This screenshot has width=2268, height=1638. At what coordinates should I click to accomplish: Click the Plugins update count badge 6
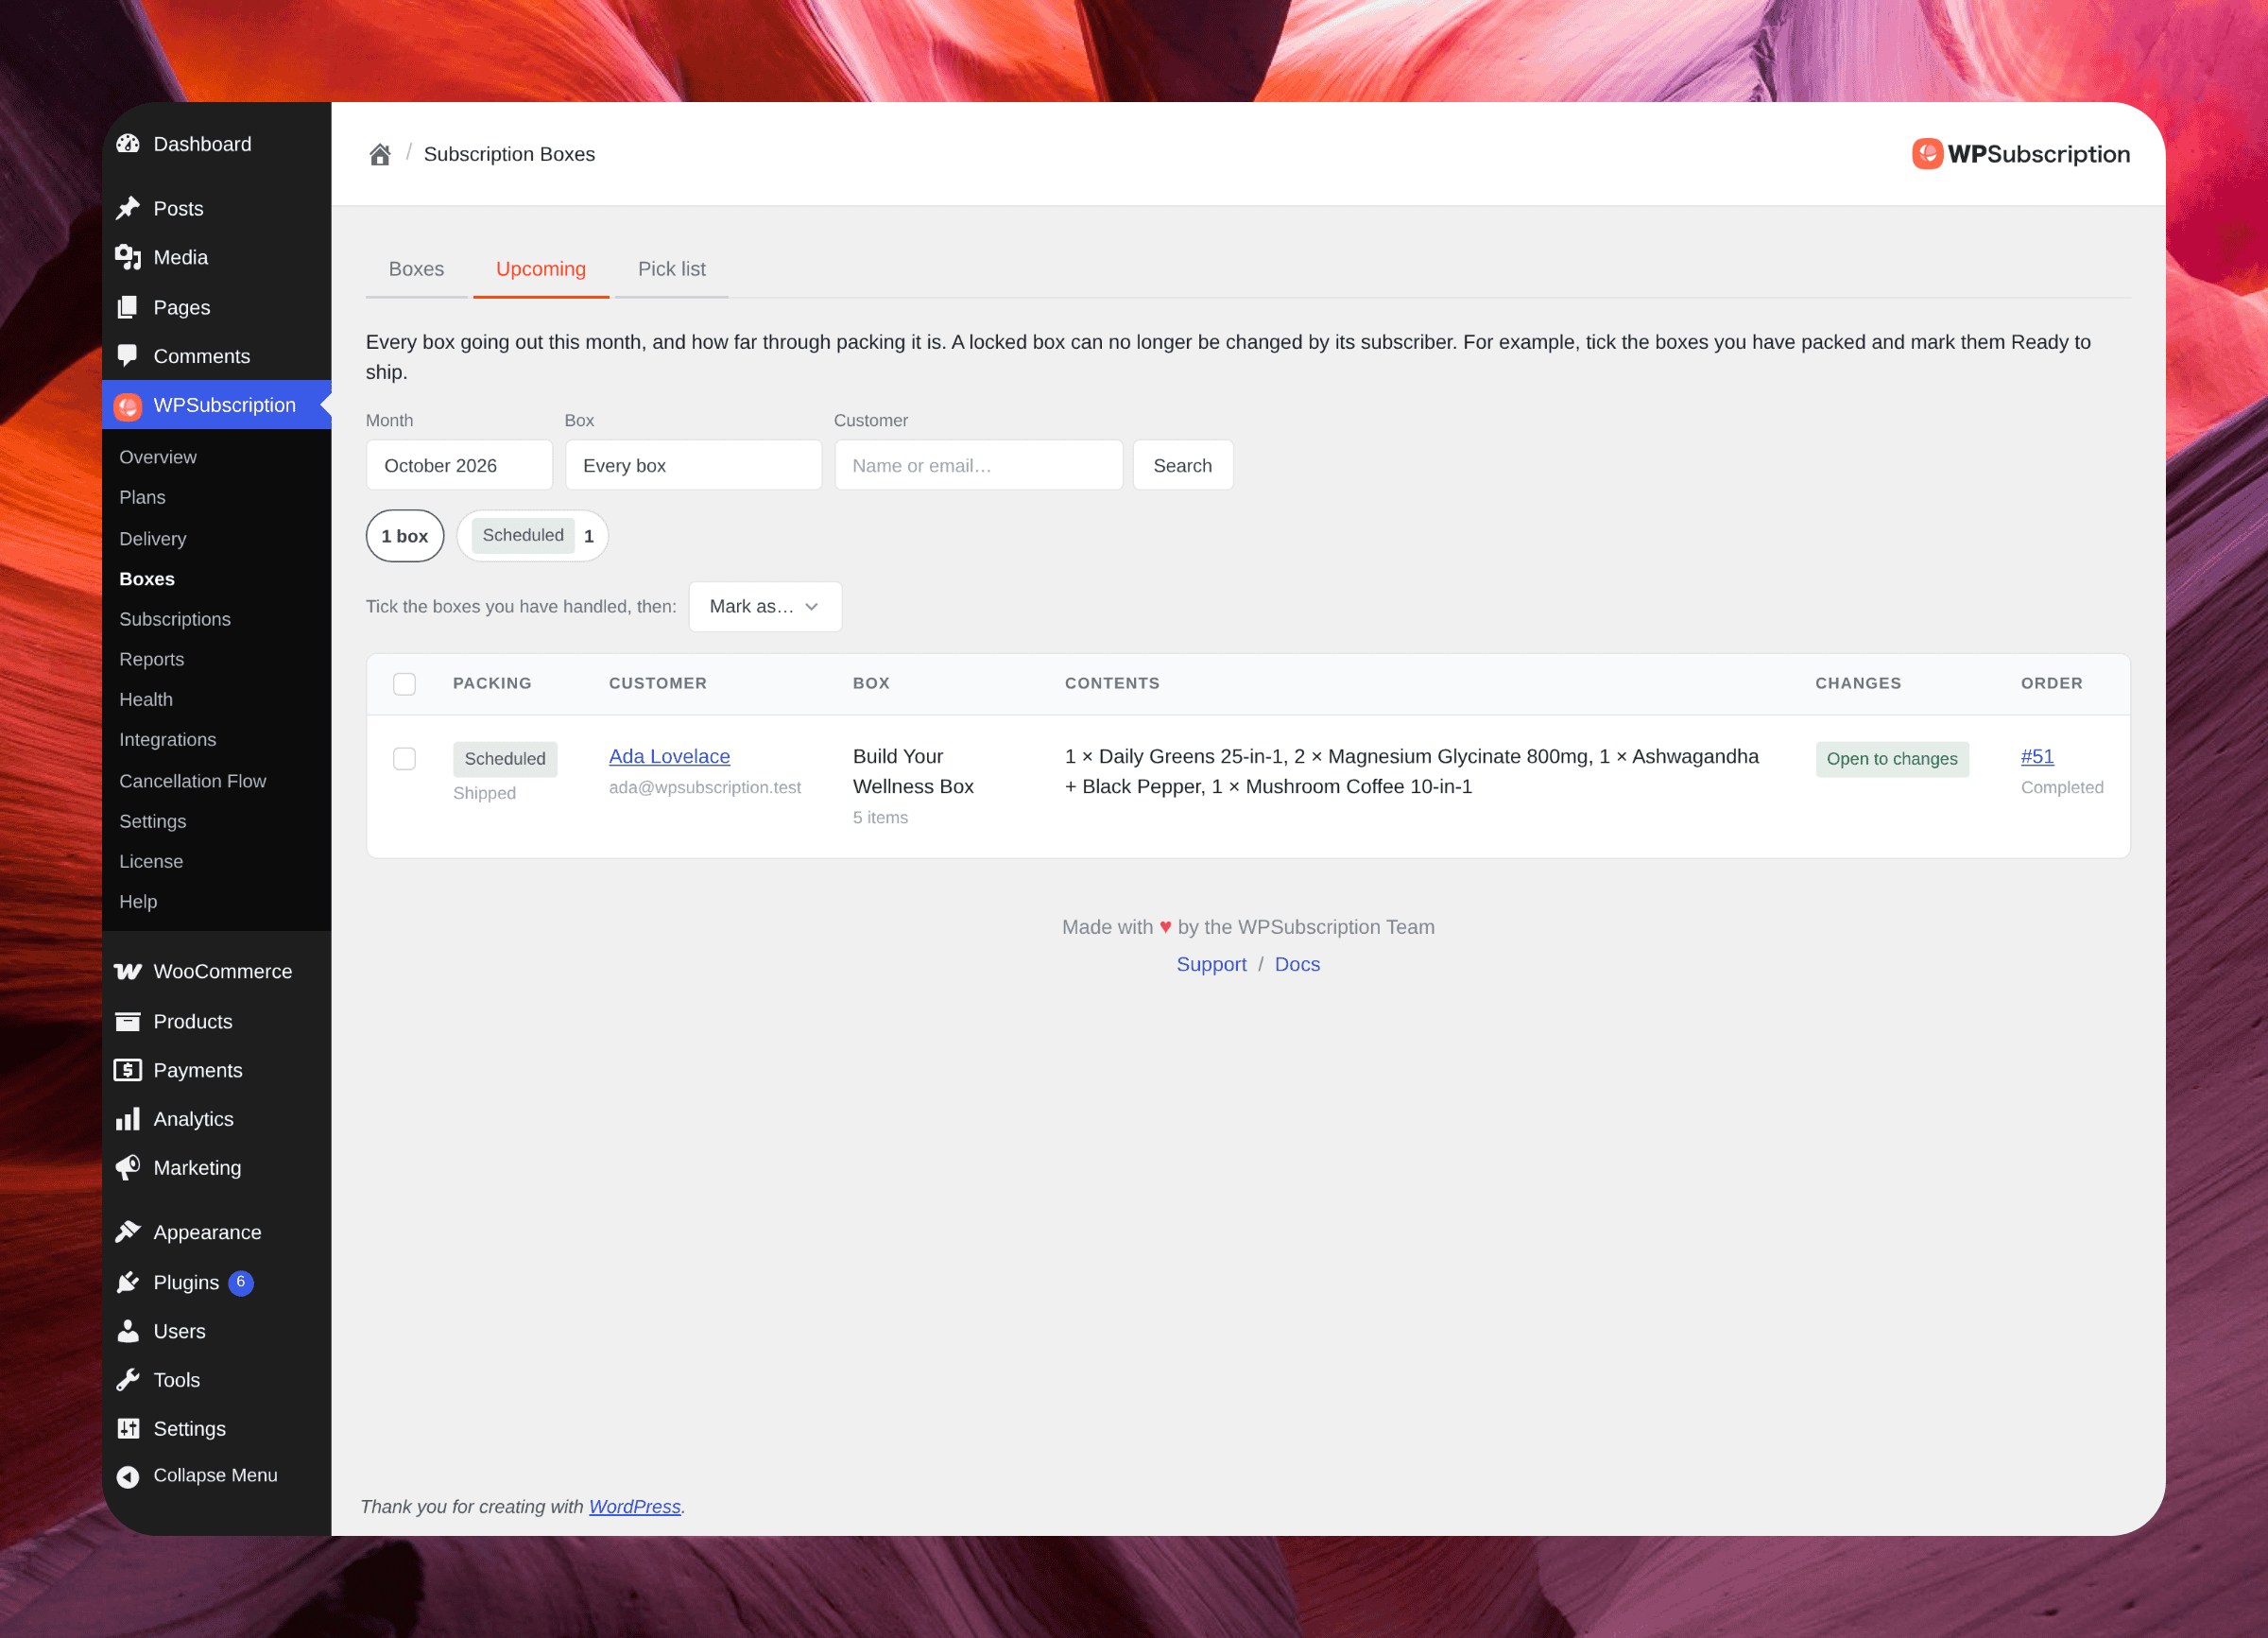pos(241,1282)
